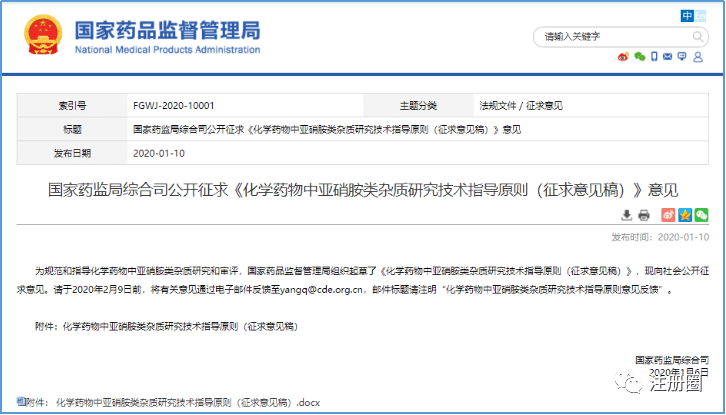This screenshot has height=415, width=726.
Task: Click the small document icon before 附件 link
Action: (x=19, y=402)
